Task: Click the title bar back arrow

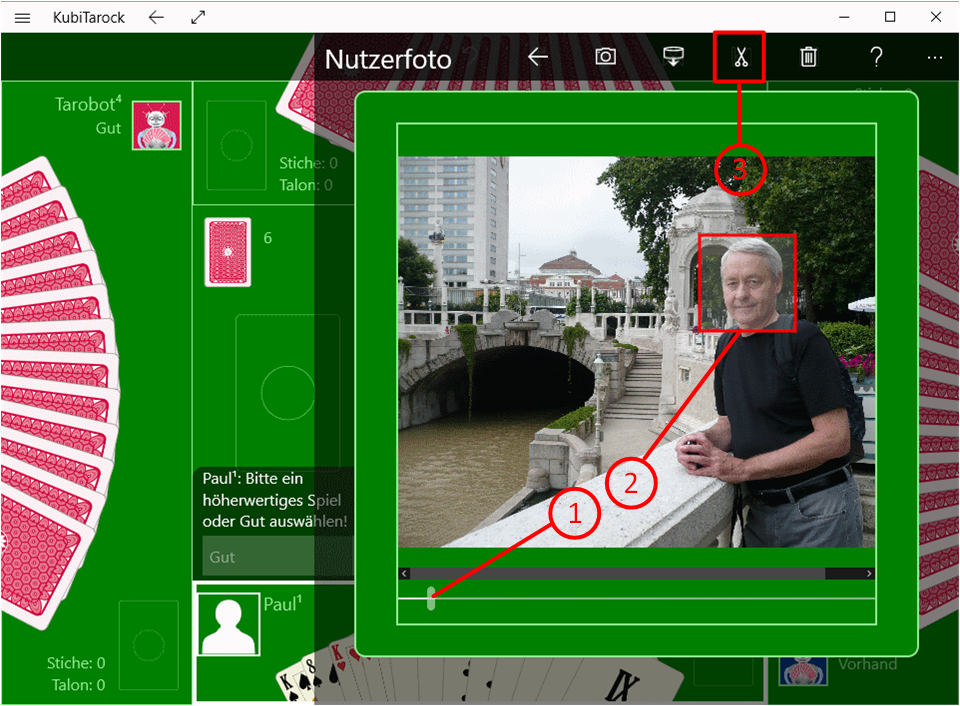Action: point(155,17)
